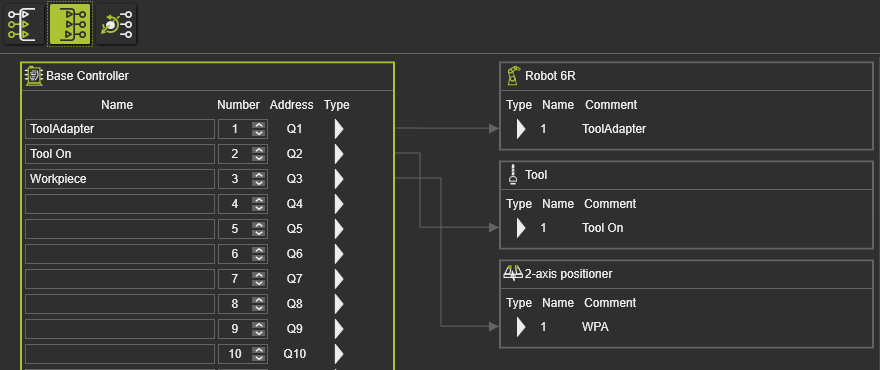Click Tool panel Tool On signal arrow

coord(521,227)
